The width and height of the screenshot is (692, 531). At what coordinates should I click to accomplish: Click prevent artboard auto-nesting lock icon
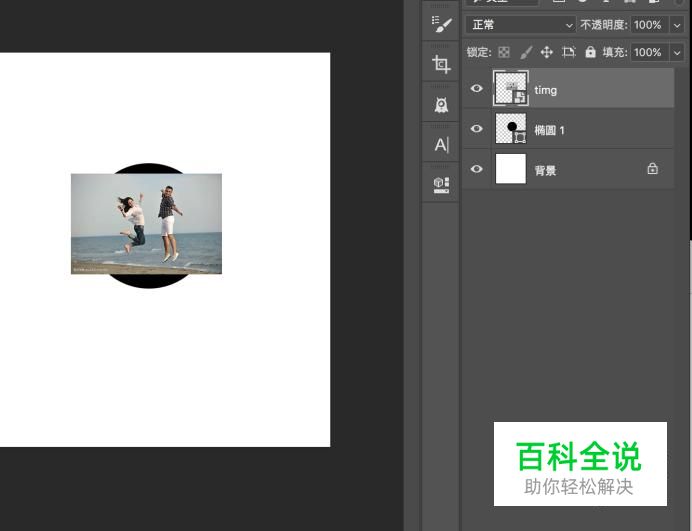tap(569, 52)
